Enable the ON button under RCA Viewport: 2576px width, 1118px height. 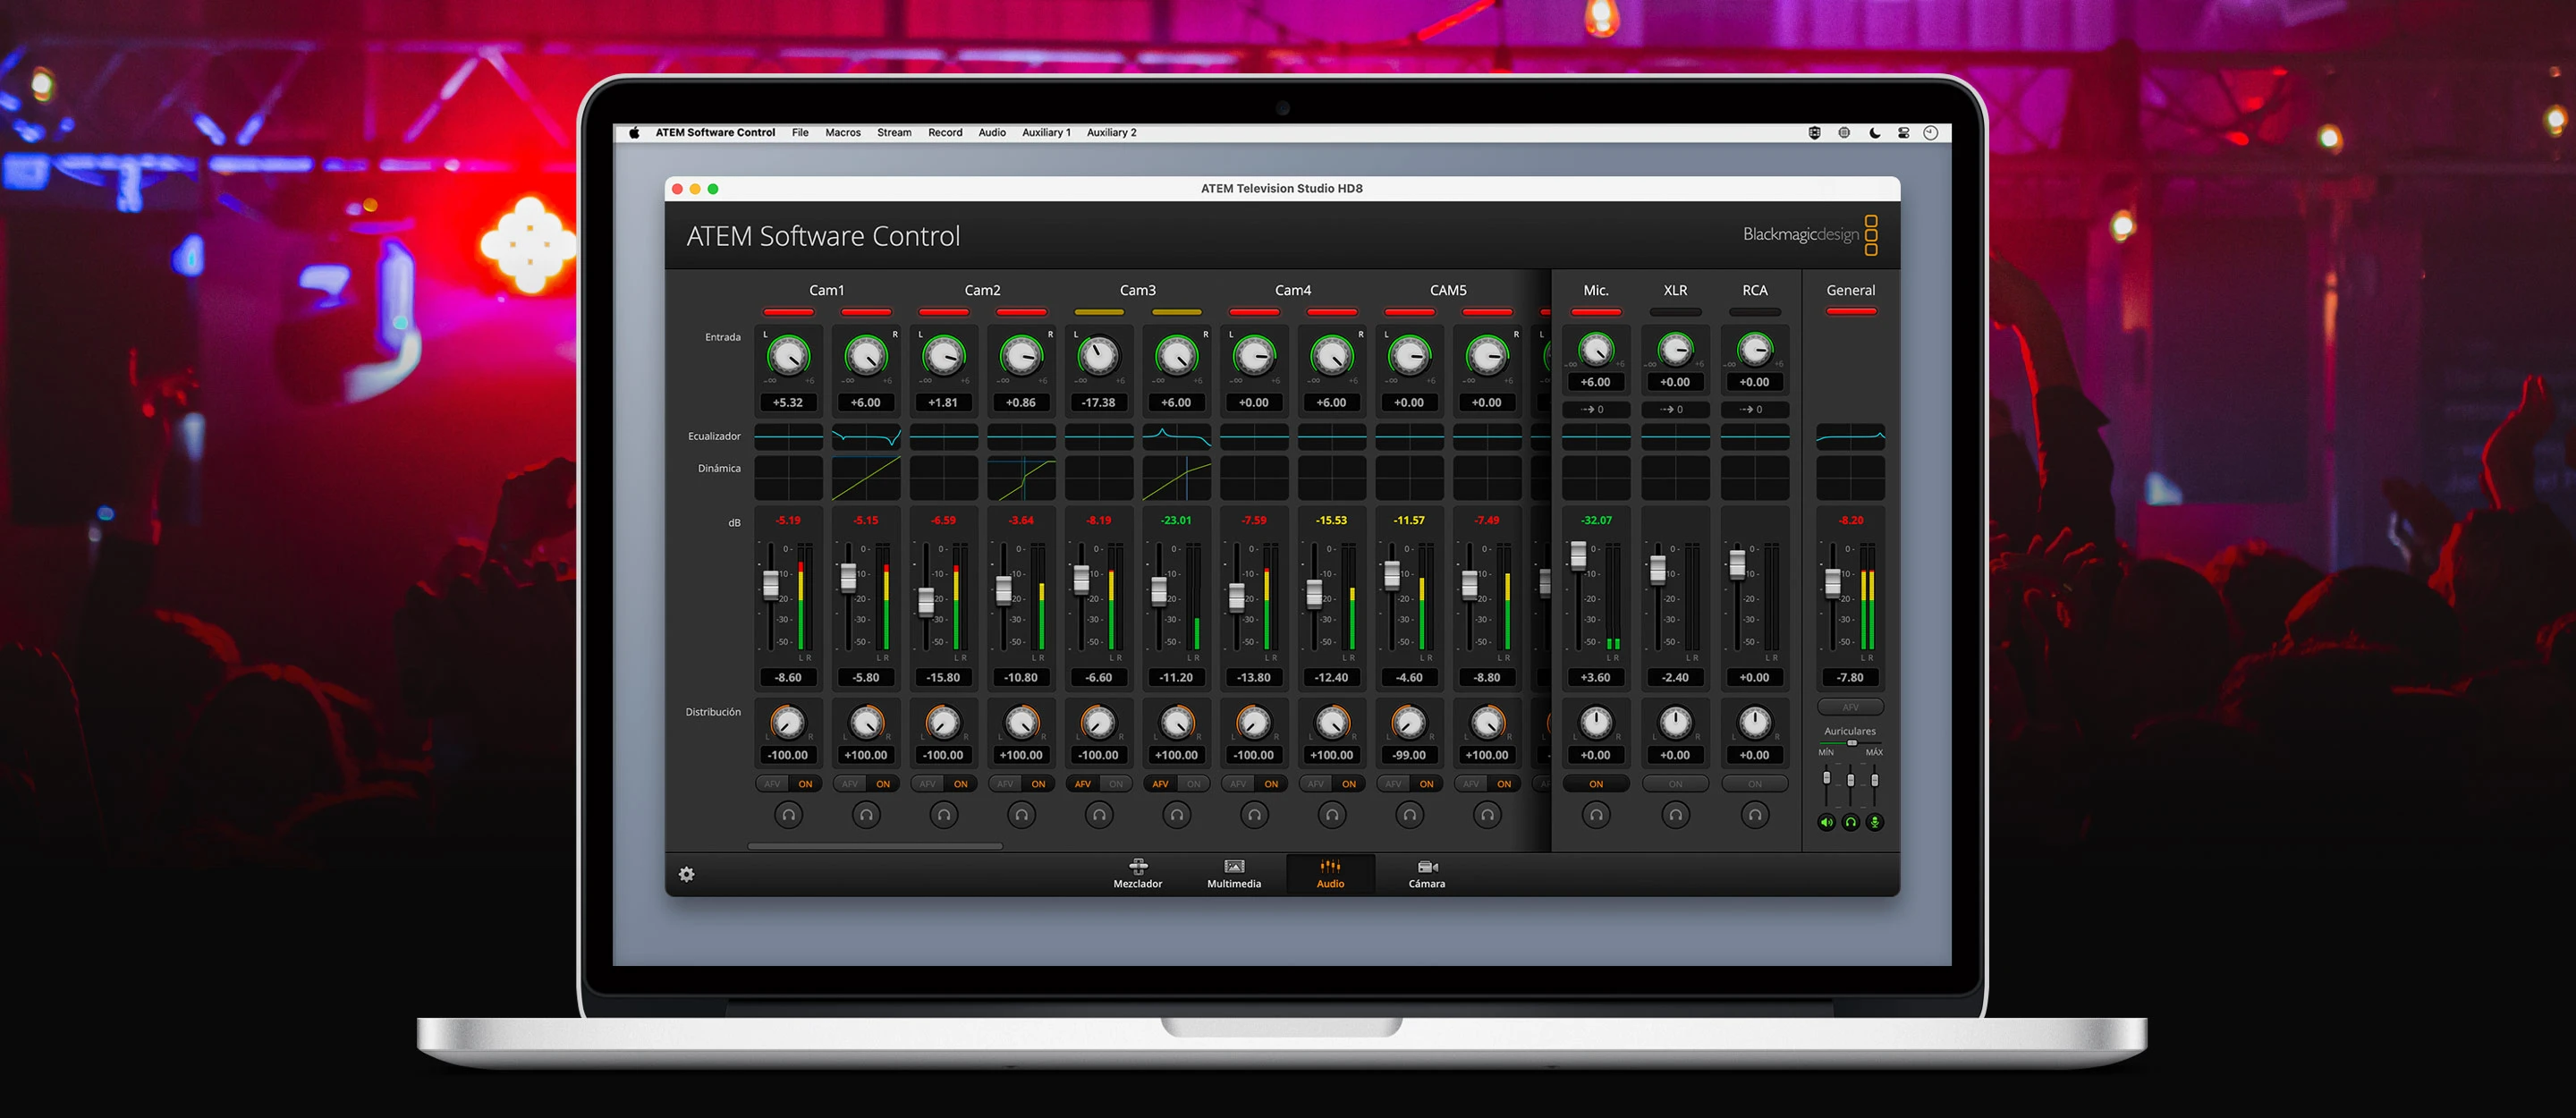point(1754,784)
